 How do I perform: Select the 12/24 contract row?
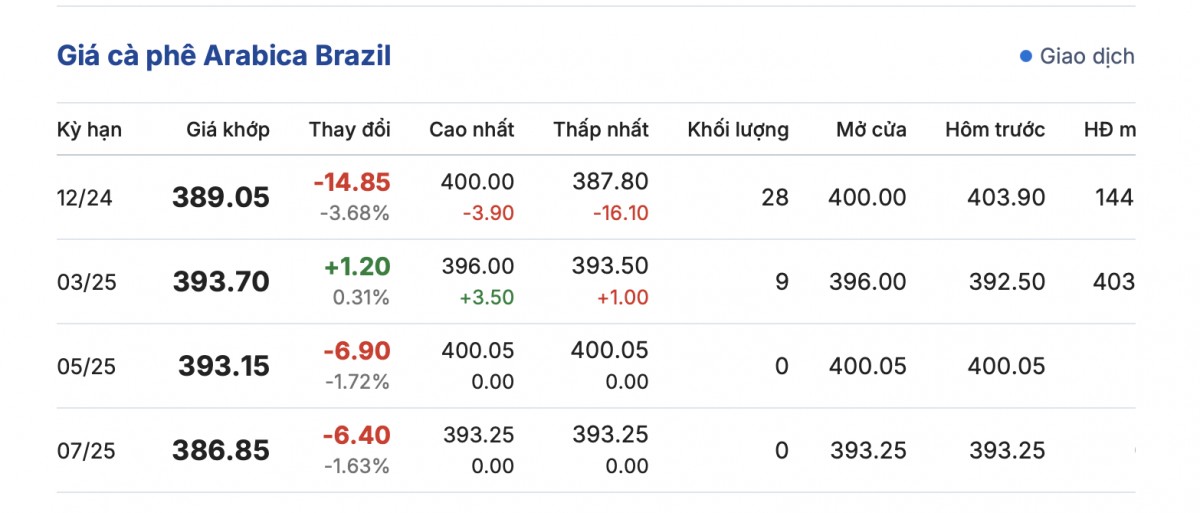[x=85, y=198]
